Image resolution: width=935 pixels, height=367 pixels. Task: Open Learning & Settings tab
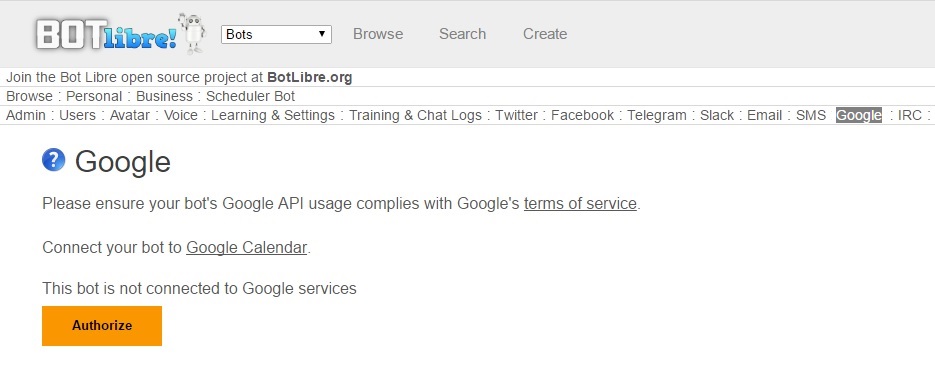273,115
